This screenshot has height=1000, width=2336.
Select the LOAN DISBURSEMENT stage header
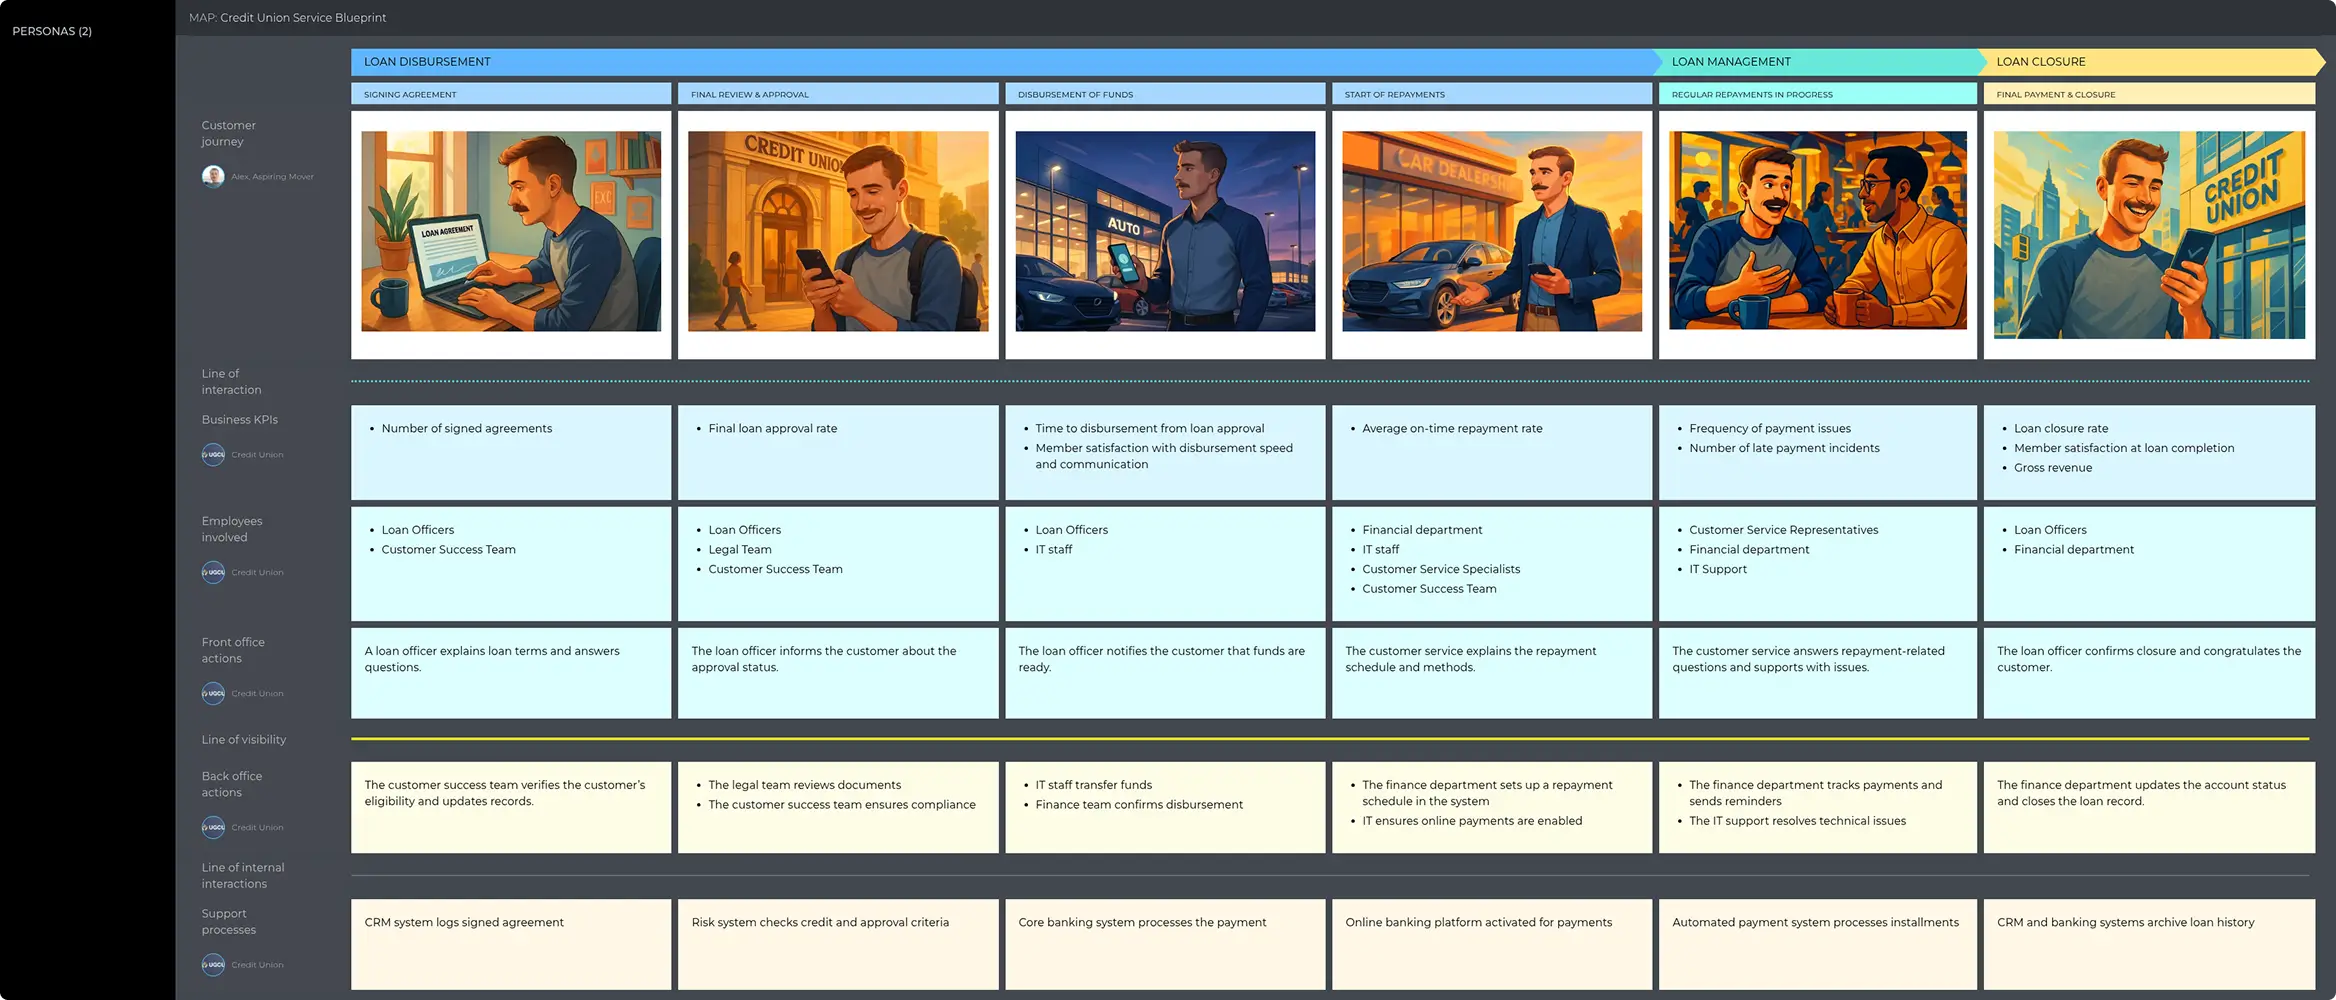click(x=426, y=61)
